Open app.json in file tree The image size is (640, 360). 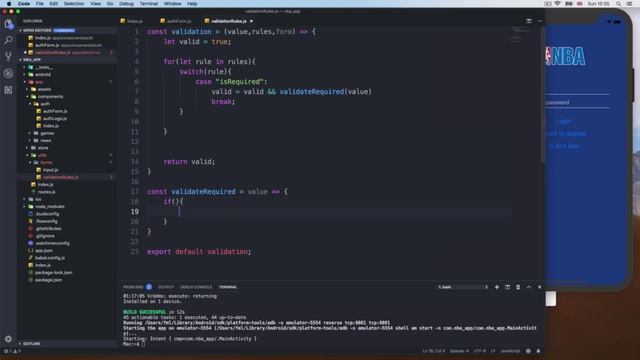click(44, 251)
